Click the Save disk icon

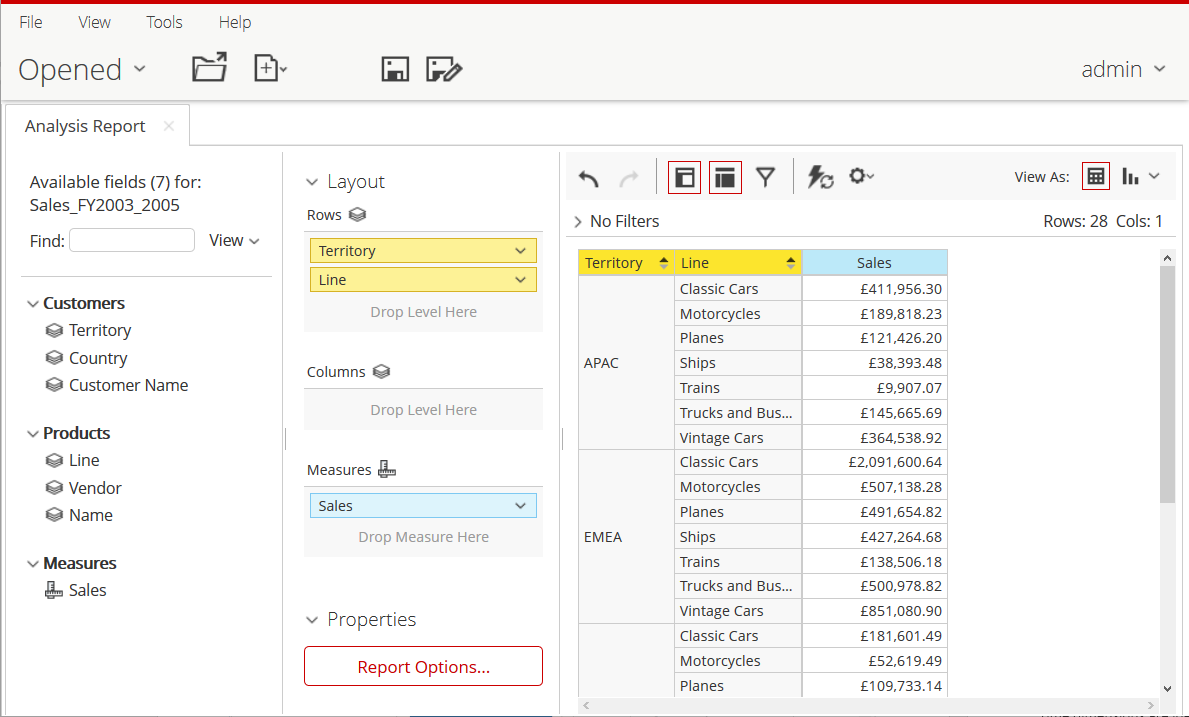tap(395, 69)
